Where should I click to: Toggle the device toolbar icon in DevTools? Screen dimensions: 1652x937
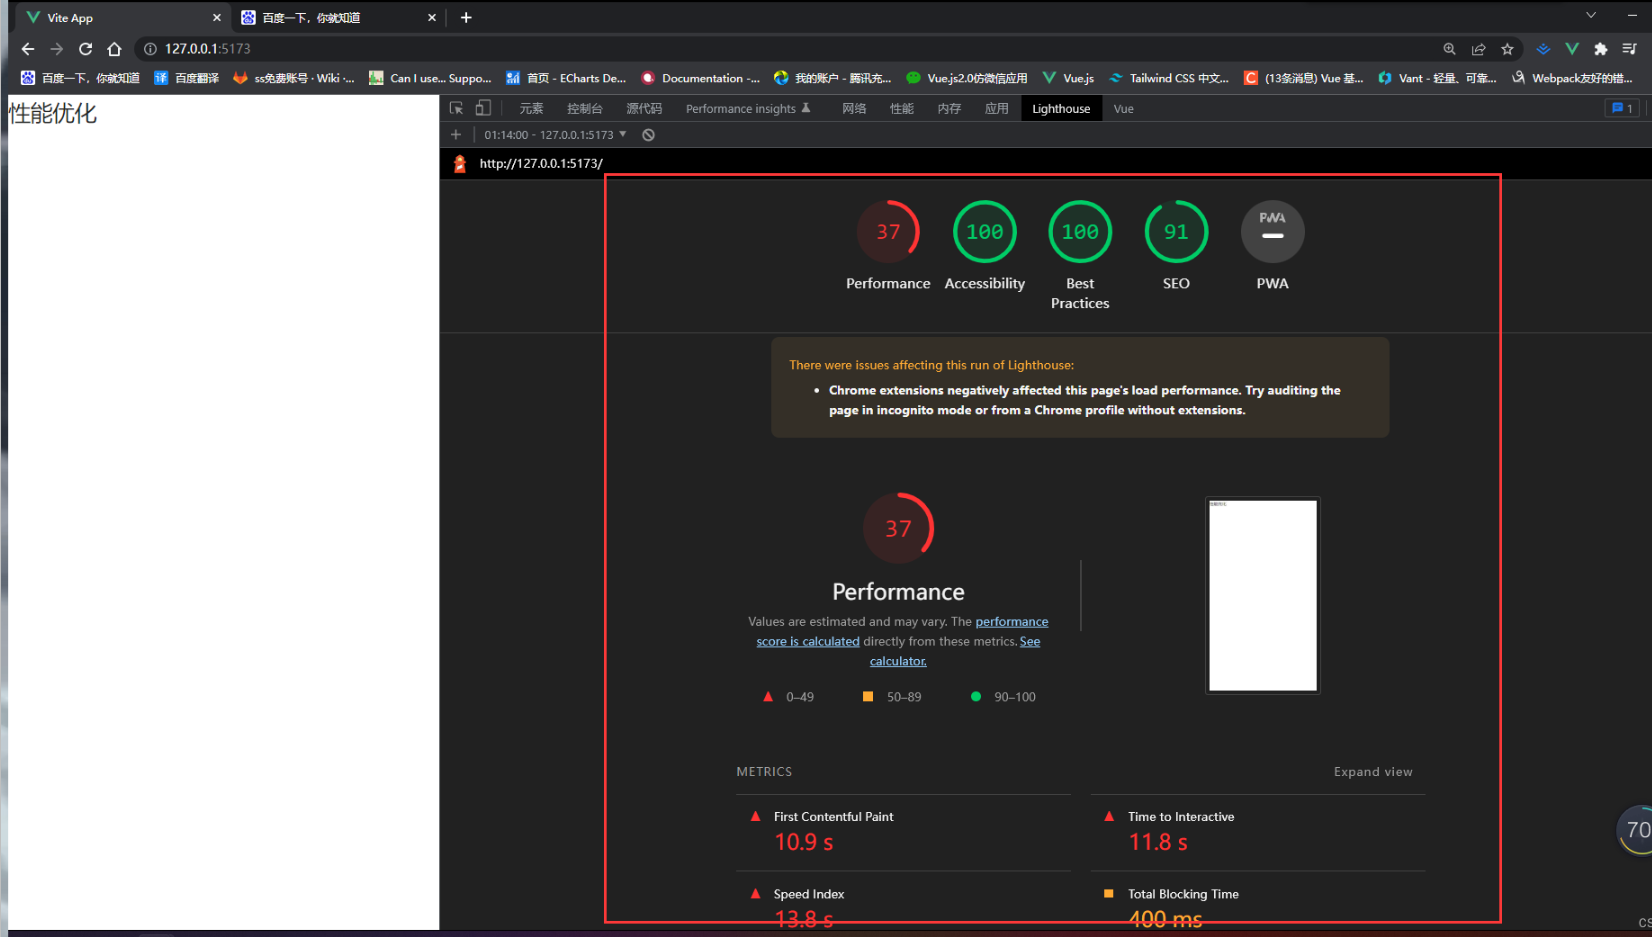483,108
